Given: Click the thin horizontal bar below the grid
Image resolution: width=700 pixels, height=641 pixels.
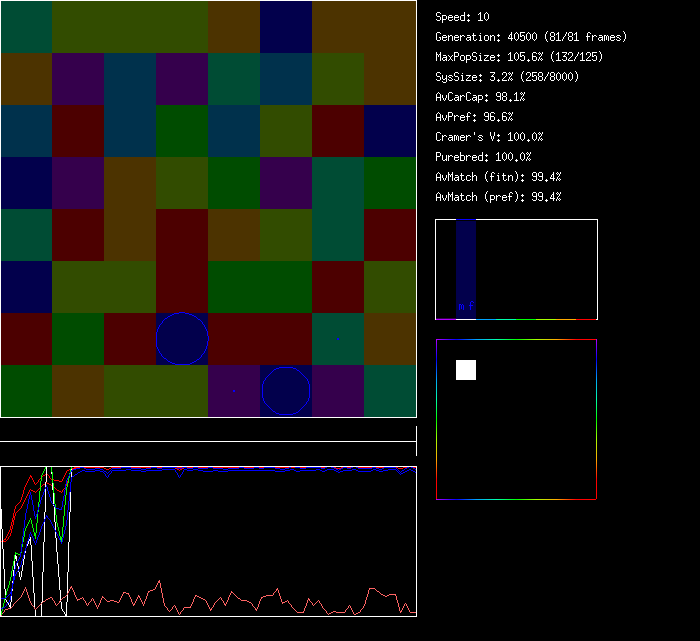Looking at the screenshot, I should [208, 441].
